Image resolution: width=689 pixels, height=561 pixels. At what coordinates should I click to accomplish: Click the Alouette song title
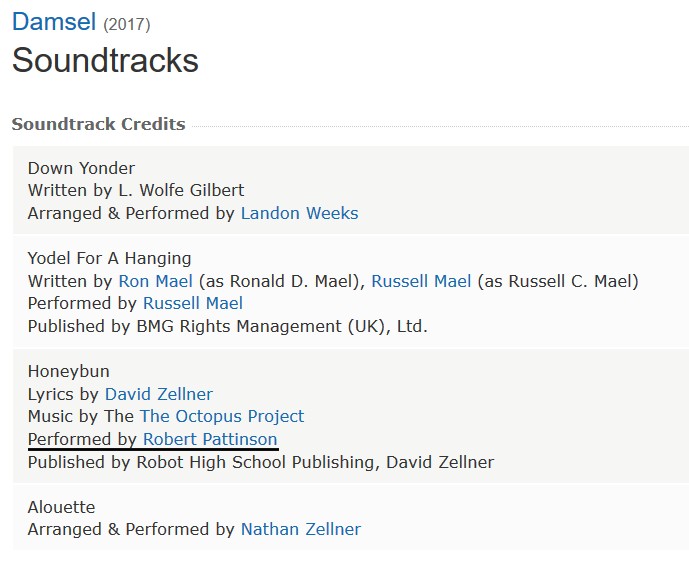(x=62, y=507)
